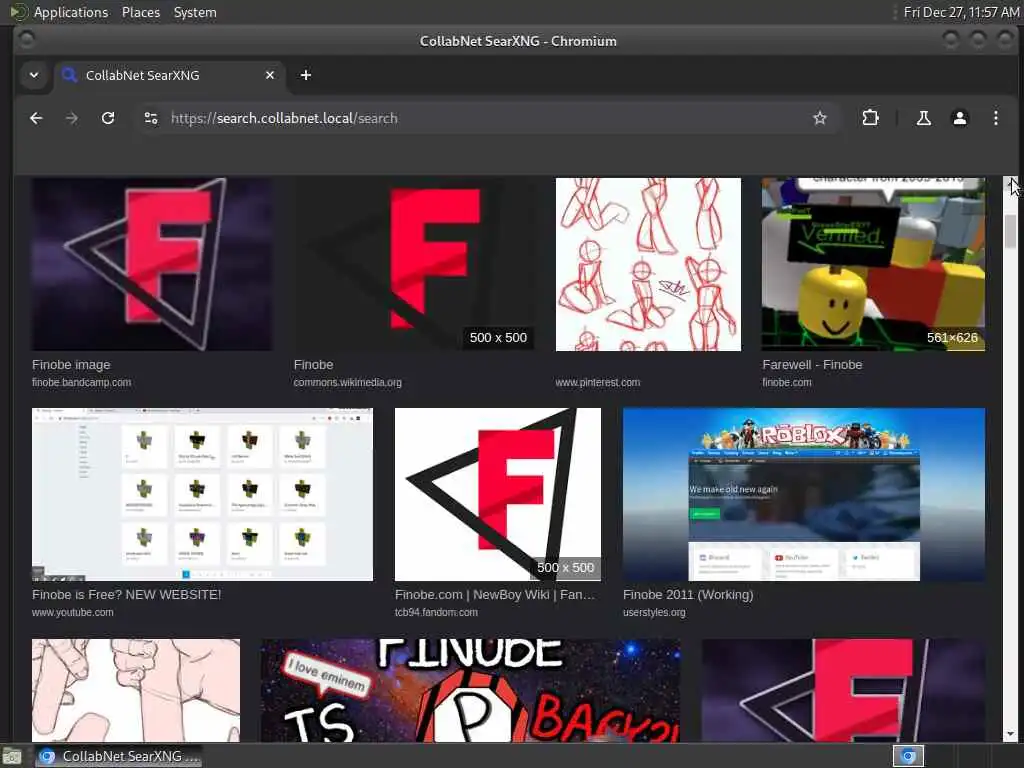
Task: Click the finobe.com source text
Action: tap(787, 383)
